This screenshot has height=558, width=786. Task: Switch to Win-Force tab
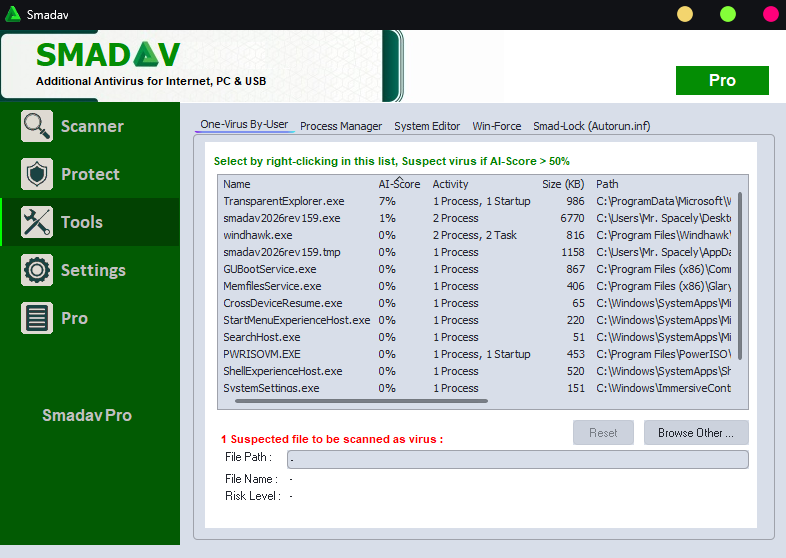pyautogui.click(x=497, y=126)
